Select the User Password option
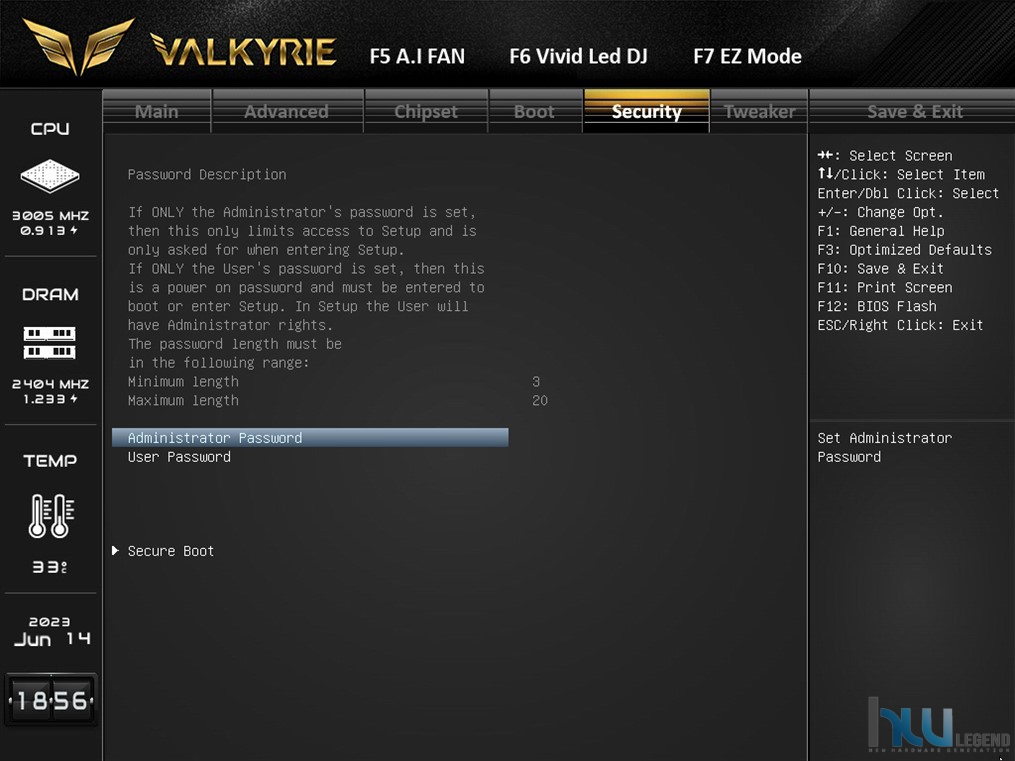This screenshot has width=1015, height=761. pos(179,457)
